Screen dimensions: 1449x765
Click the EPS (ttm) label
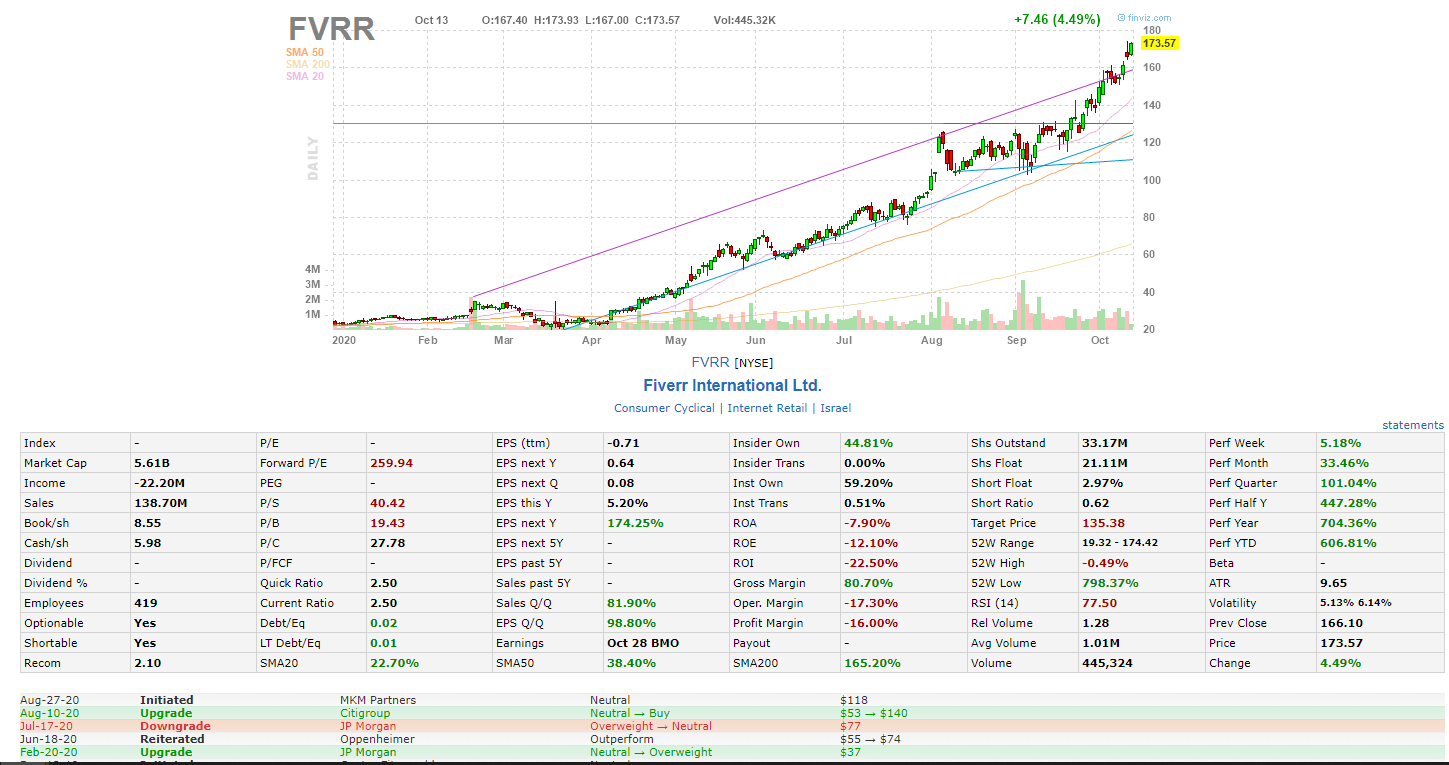click(523, 443)
